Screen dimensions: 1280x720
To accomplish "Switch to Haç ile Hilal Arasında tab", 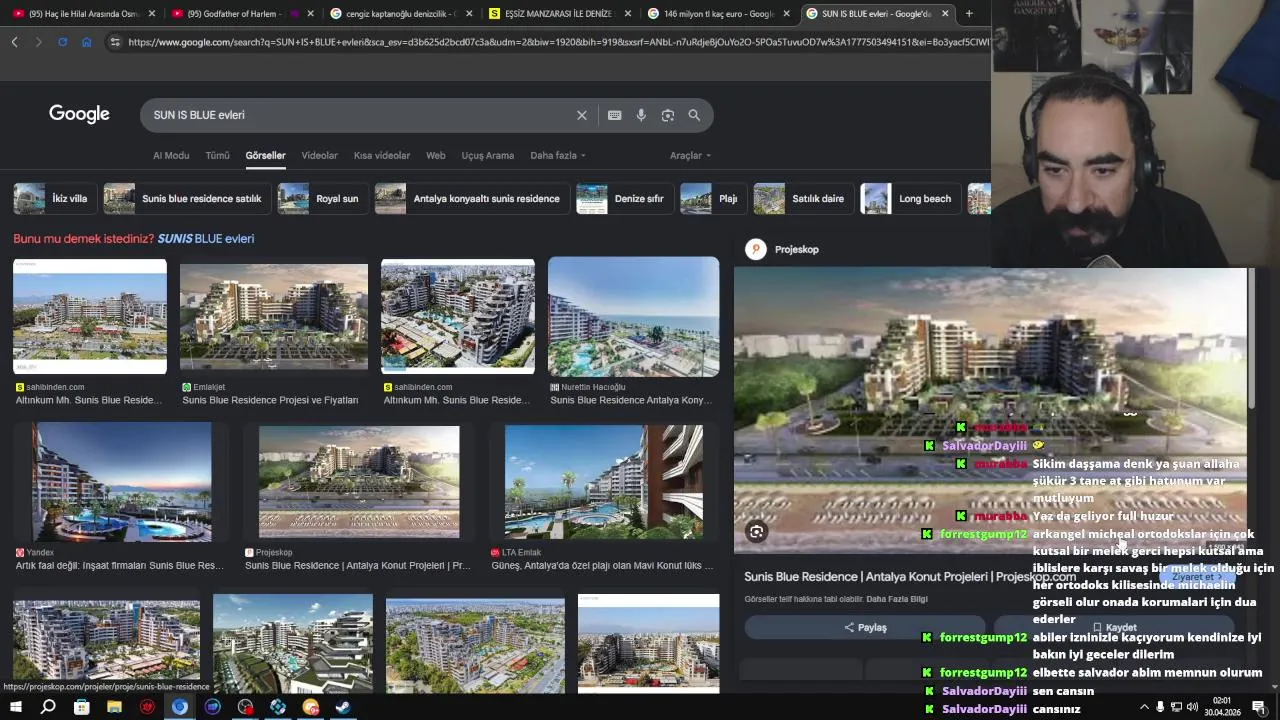I will (x=84, y=14).
